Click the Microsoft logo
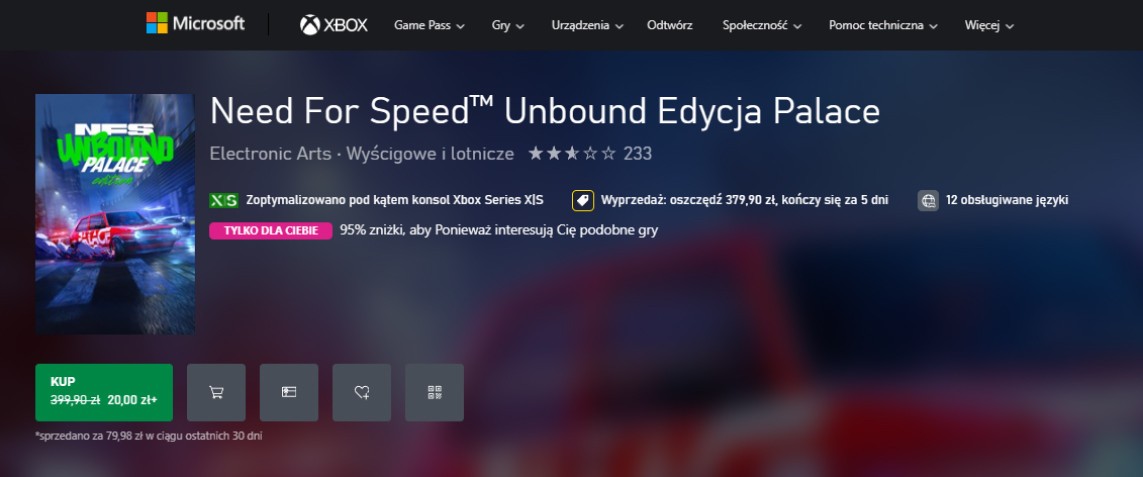The height and width of the screenshot is (477, 1143). (195, 23)
